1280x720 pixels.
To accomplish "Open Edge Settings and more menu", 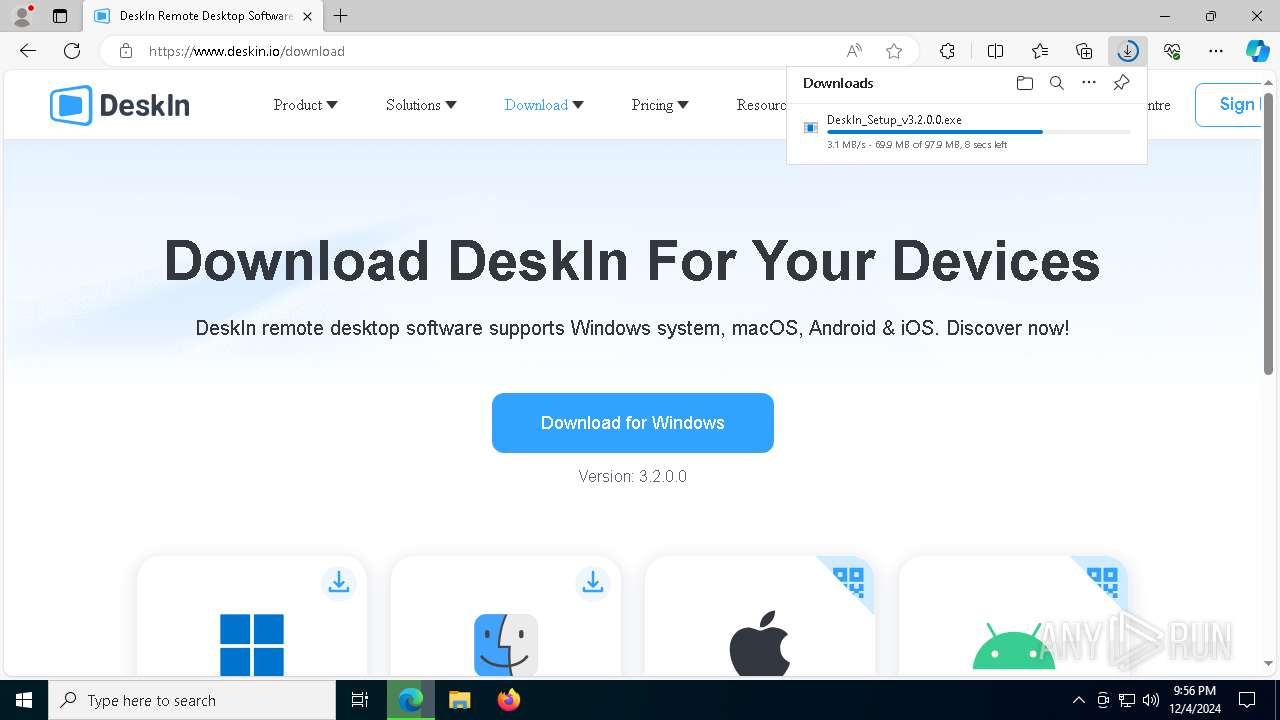I will (1216, 51).
